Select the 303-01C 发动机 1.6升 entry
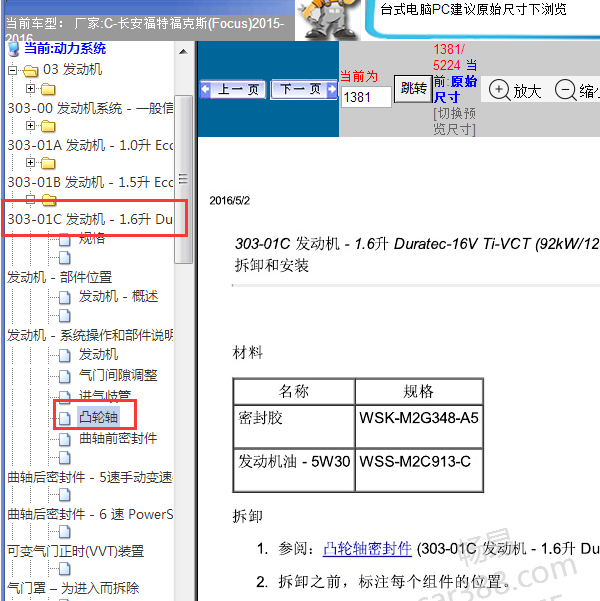Viewport: 600px width, 601px height. pyautogui.click(x=90, y=219)
